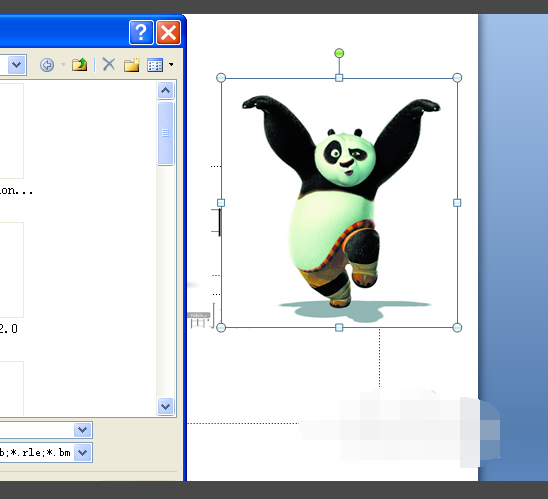The width and height of the screenshot is (548, 499).
Task: Click bottom-right corner sizing handle of picture
Action: click(x=457, y=327)
